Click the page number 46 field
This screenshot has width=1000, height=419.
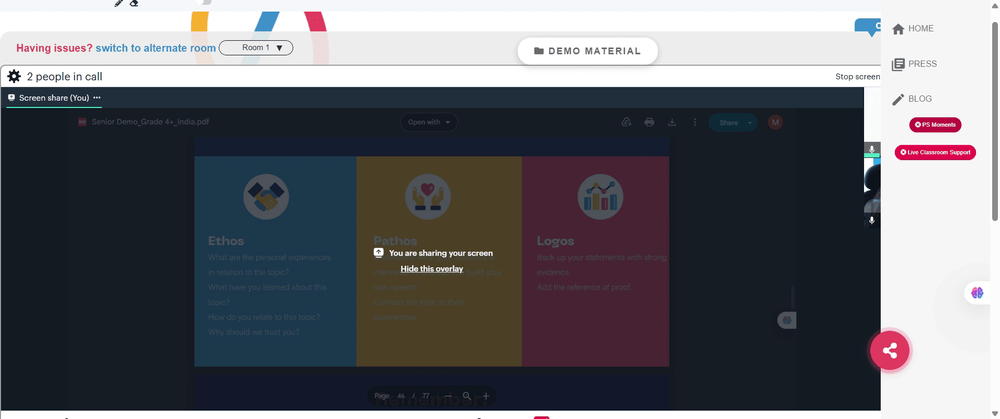click(401, 396)
